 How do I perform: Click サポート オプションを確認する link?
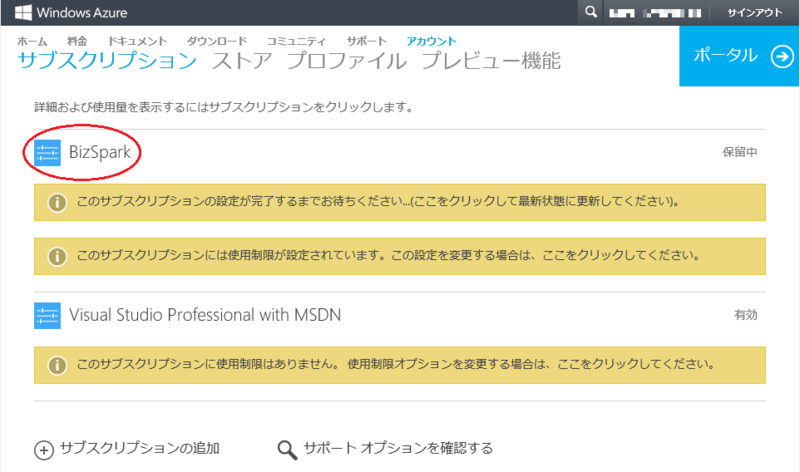click(398, 448)
